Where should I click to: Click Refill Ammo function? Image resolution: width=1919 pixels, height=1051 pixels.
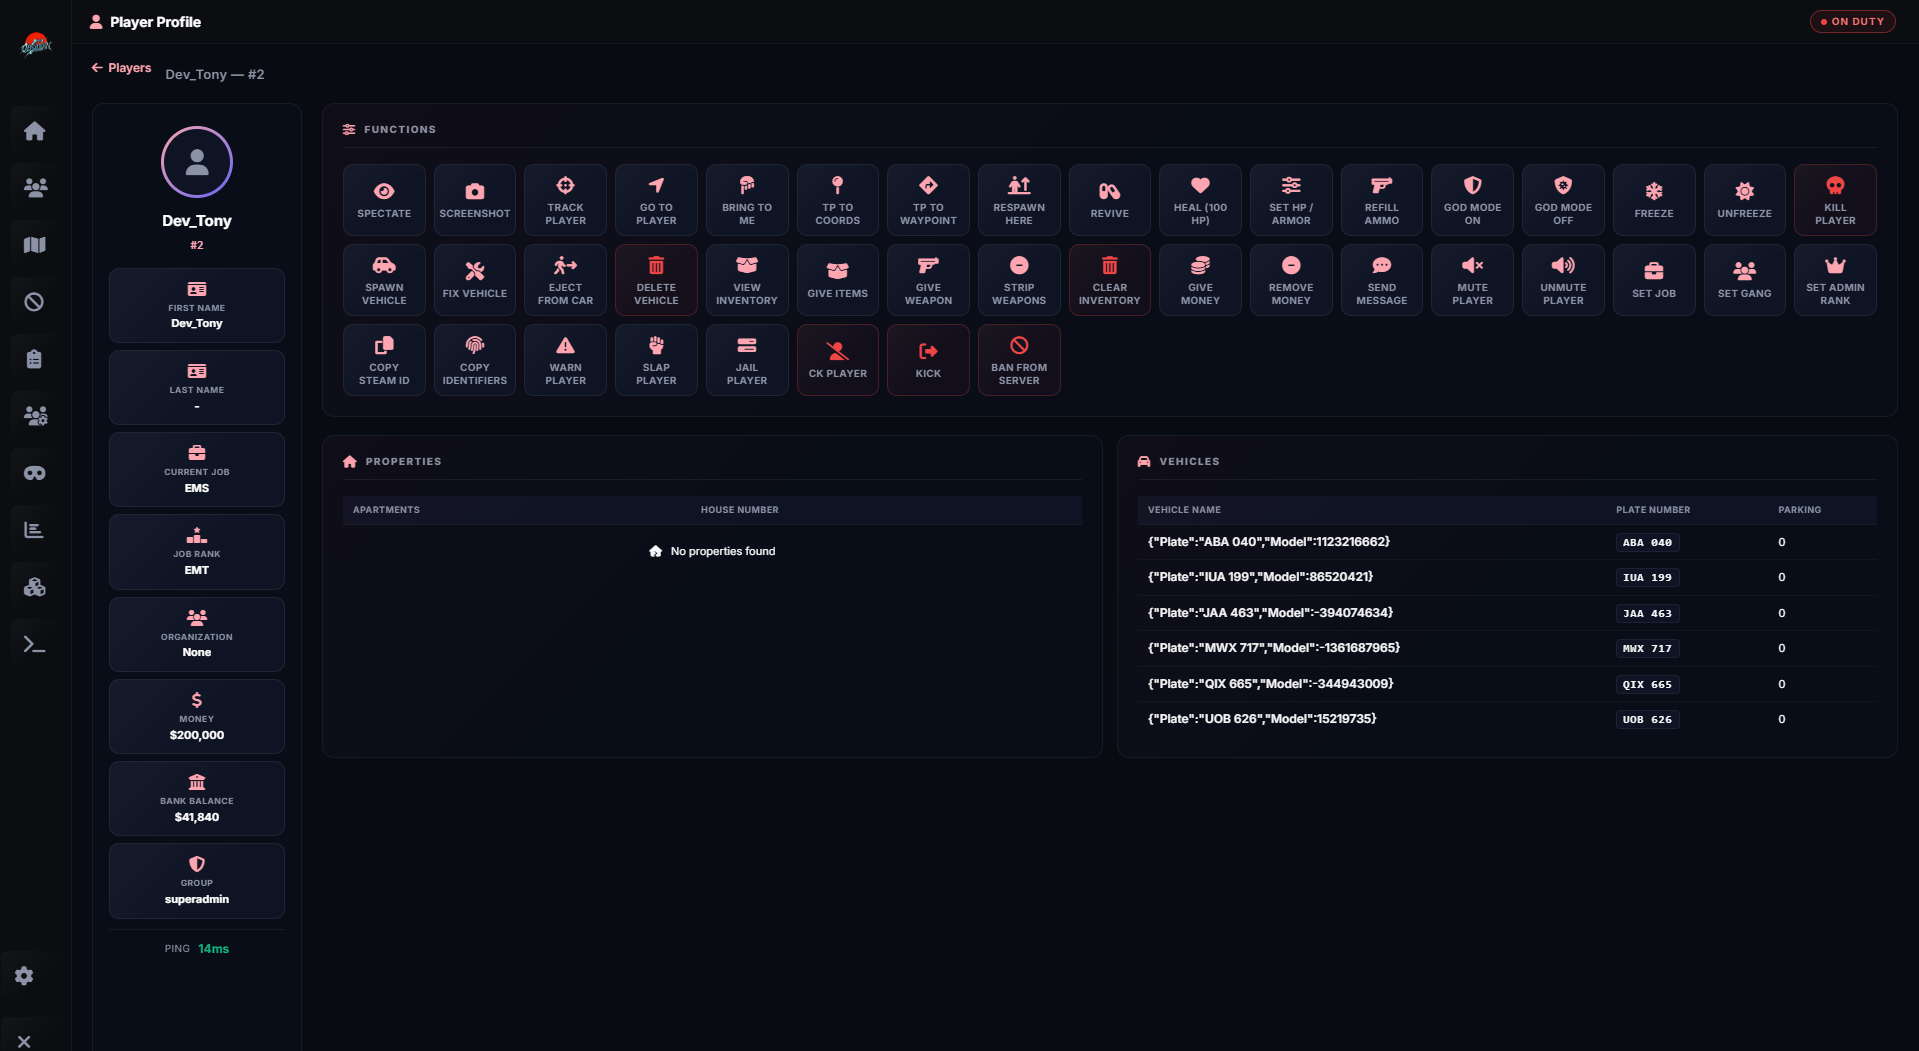click(x=1381, y=200)
